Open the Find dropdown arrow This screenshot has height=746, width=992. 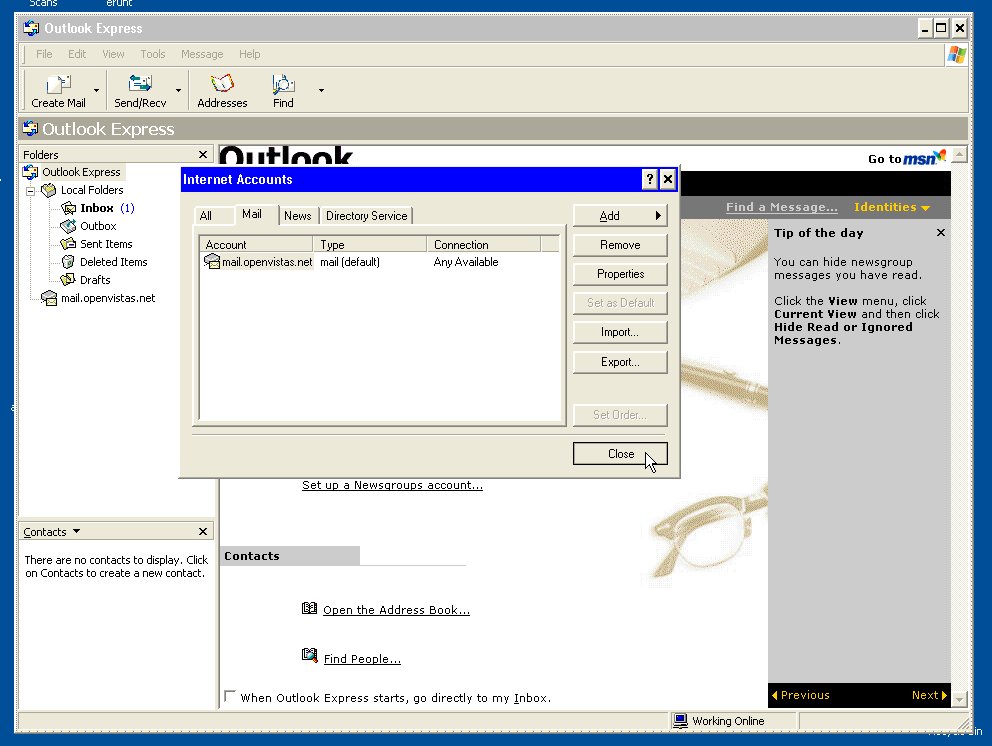(321, 90)
